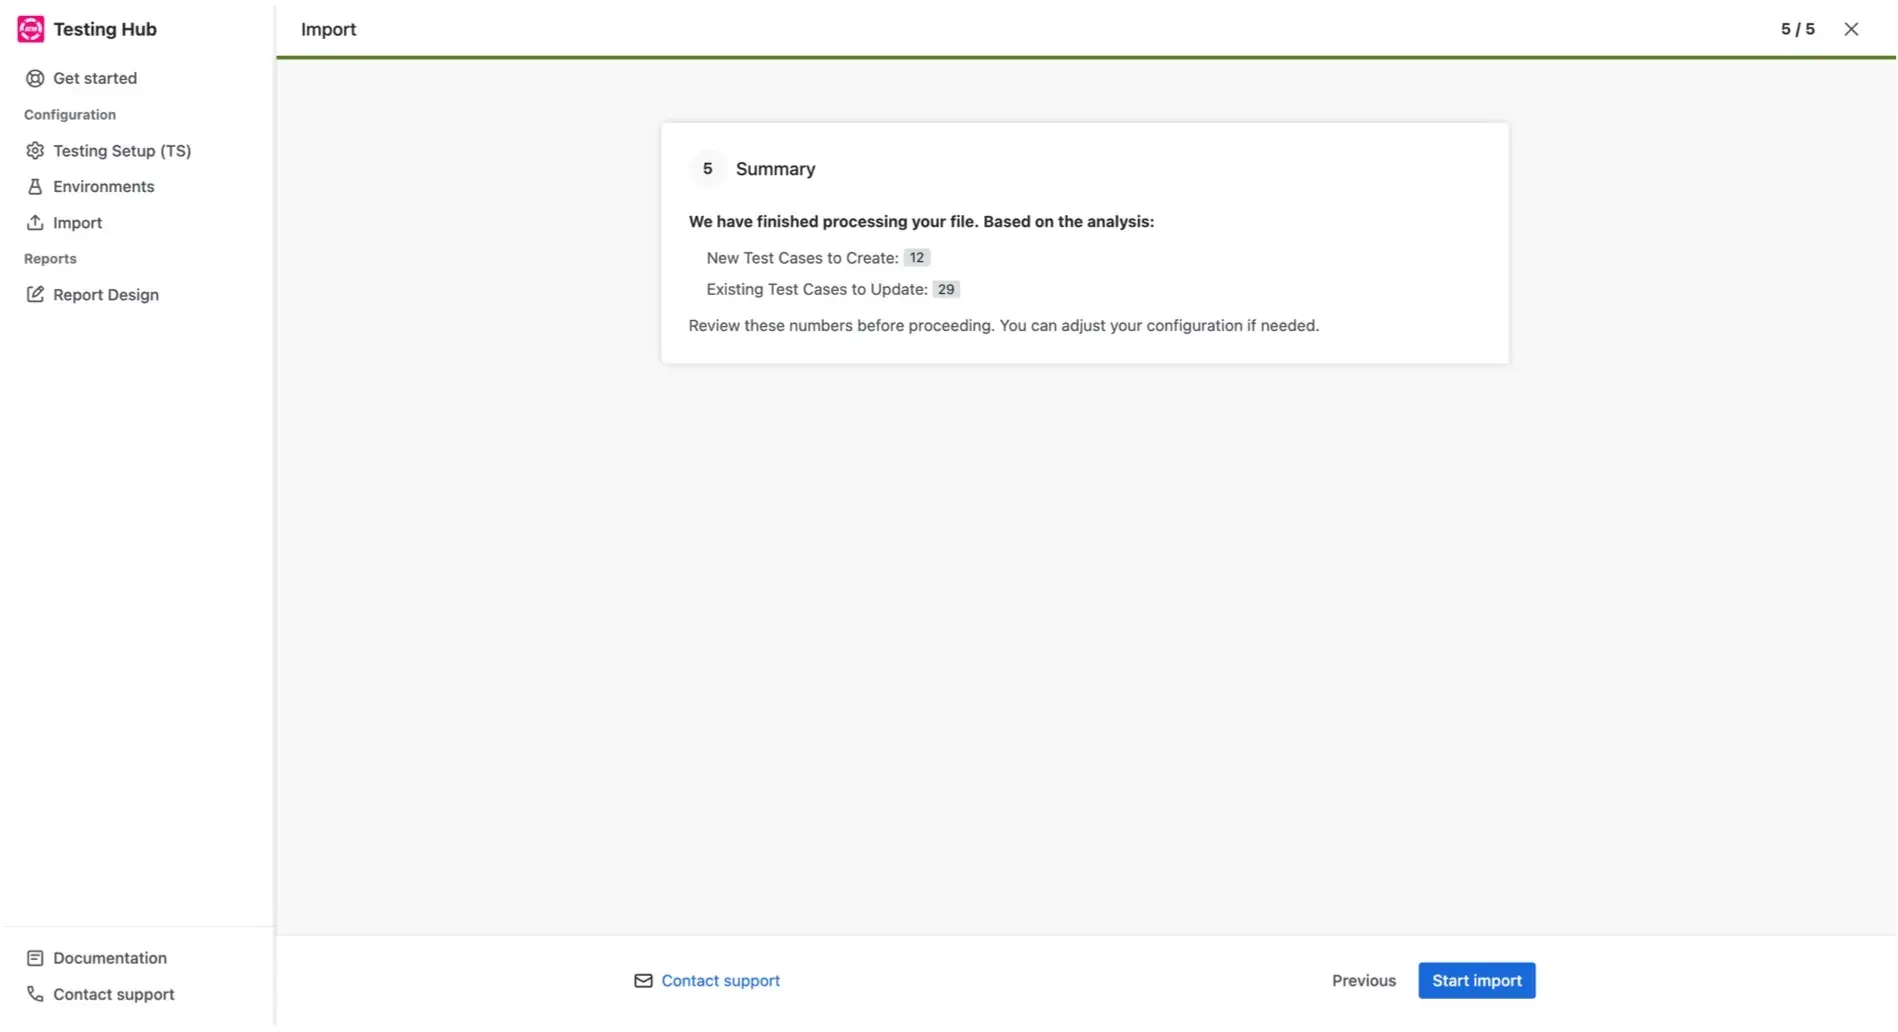
Task: Click the Report Design pencil icon
Action: [x=35, y=294]
